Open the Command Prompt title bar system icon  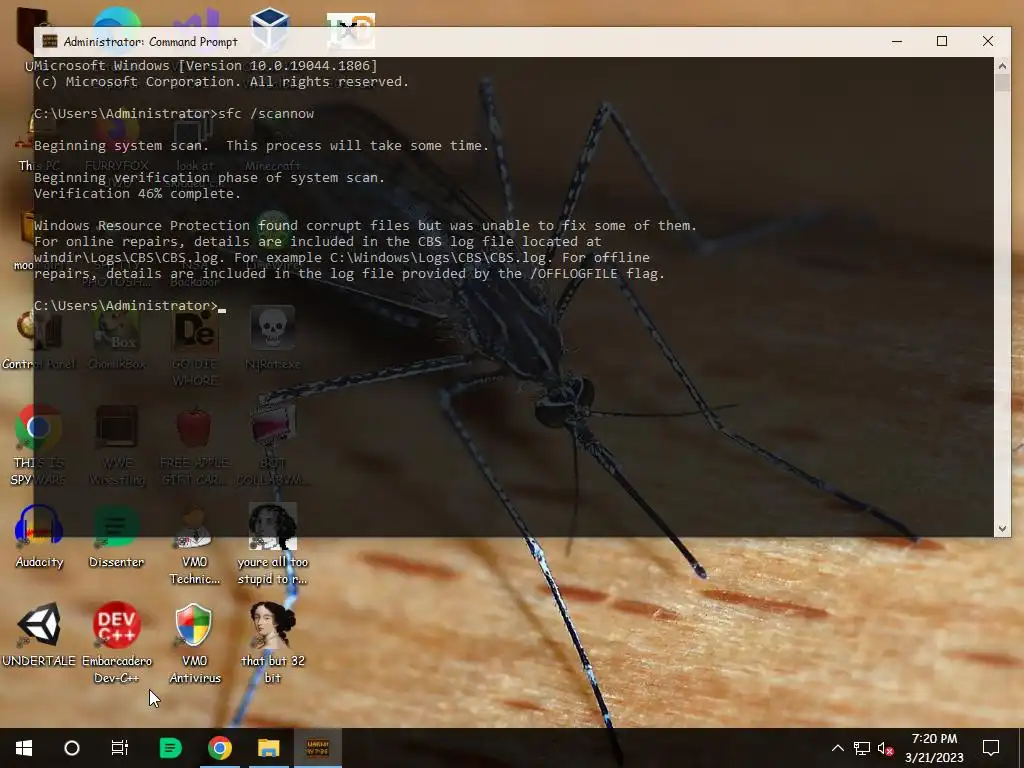click(50, 41)
